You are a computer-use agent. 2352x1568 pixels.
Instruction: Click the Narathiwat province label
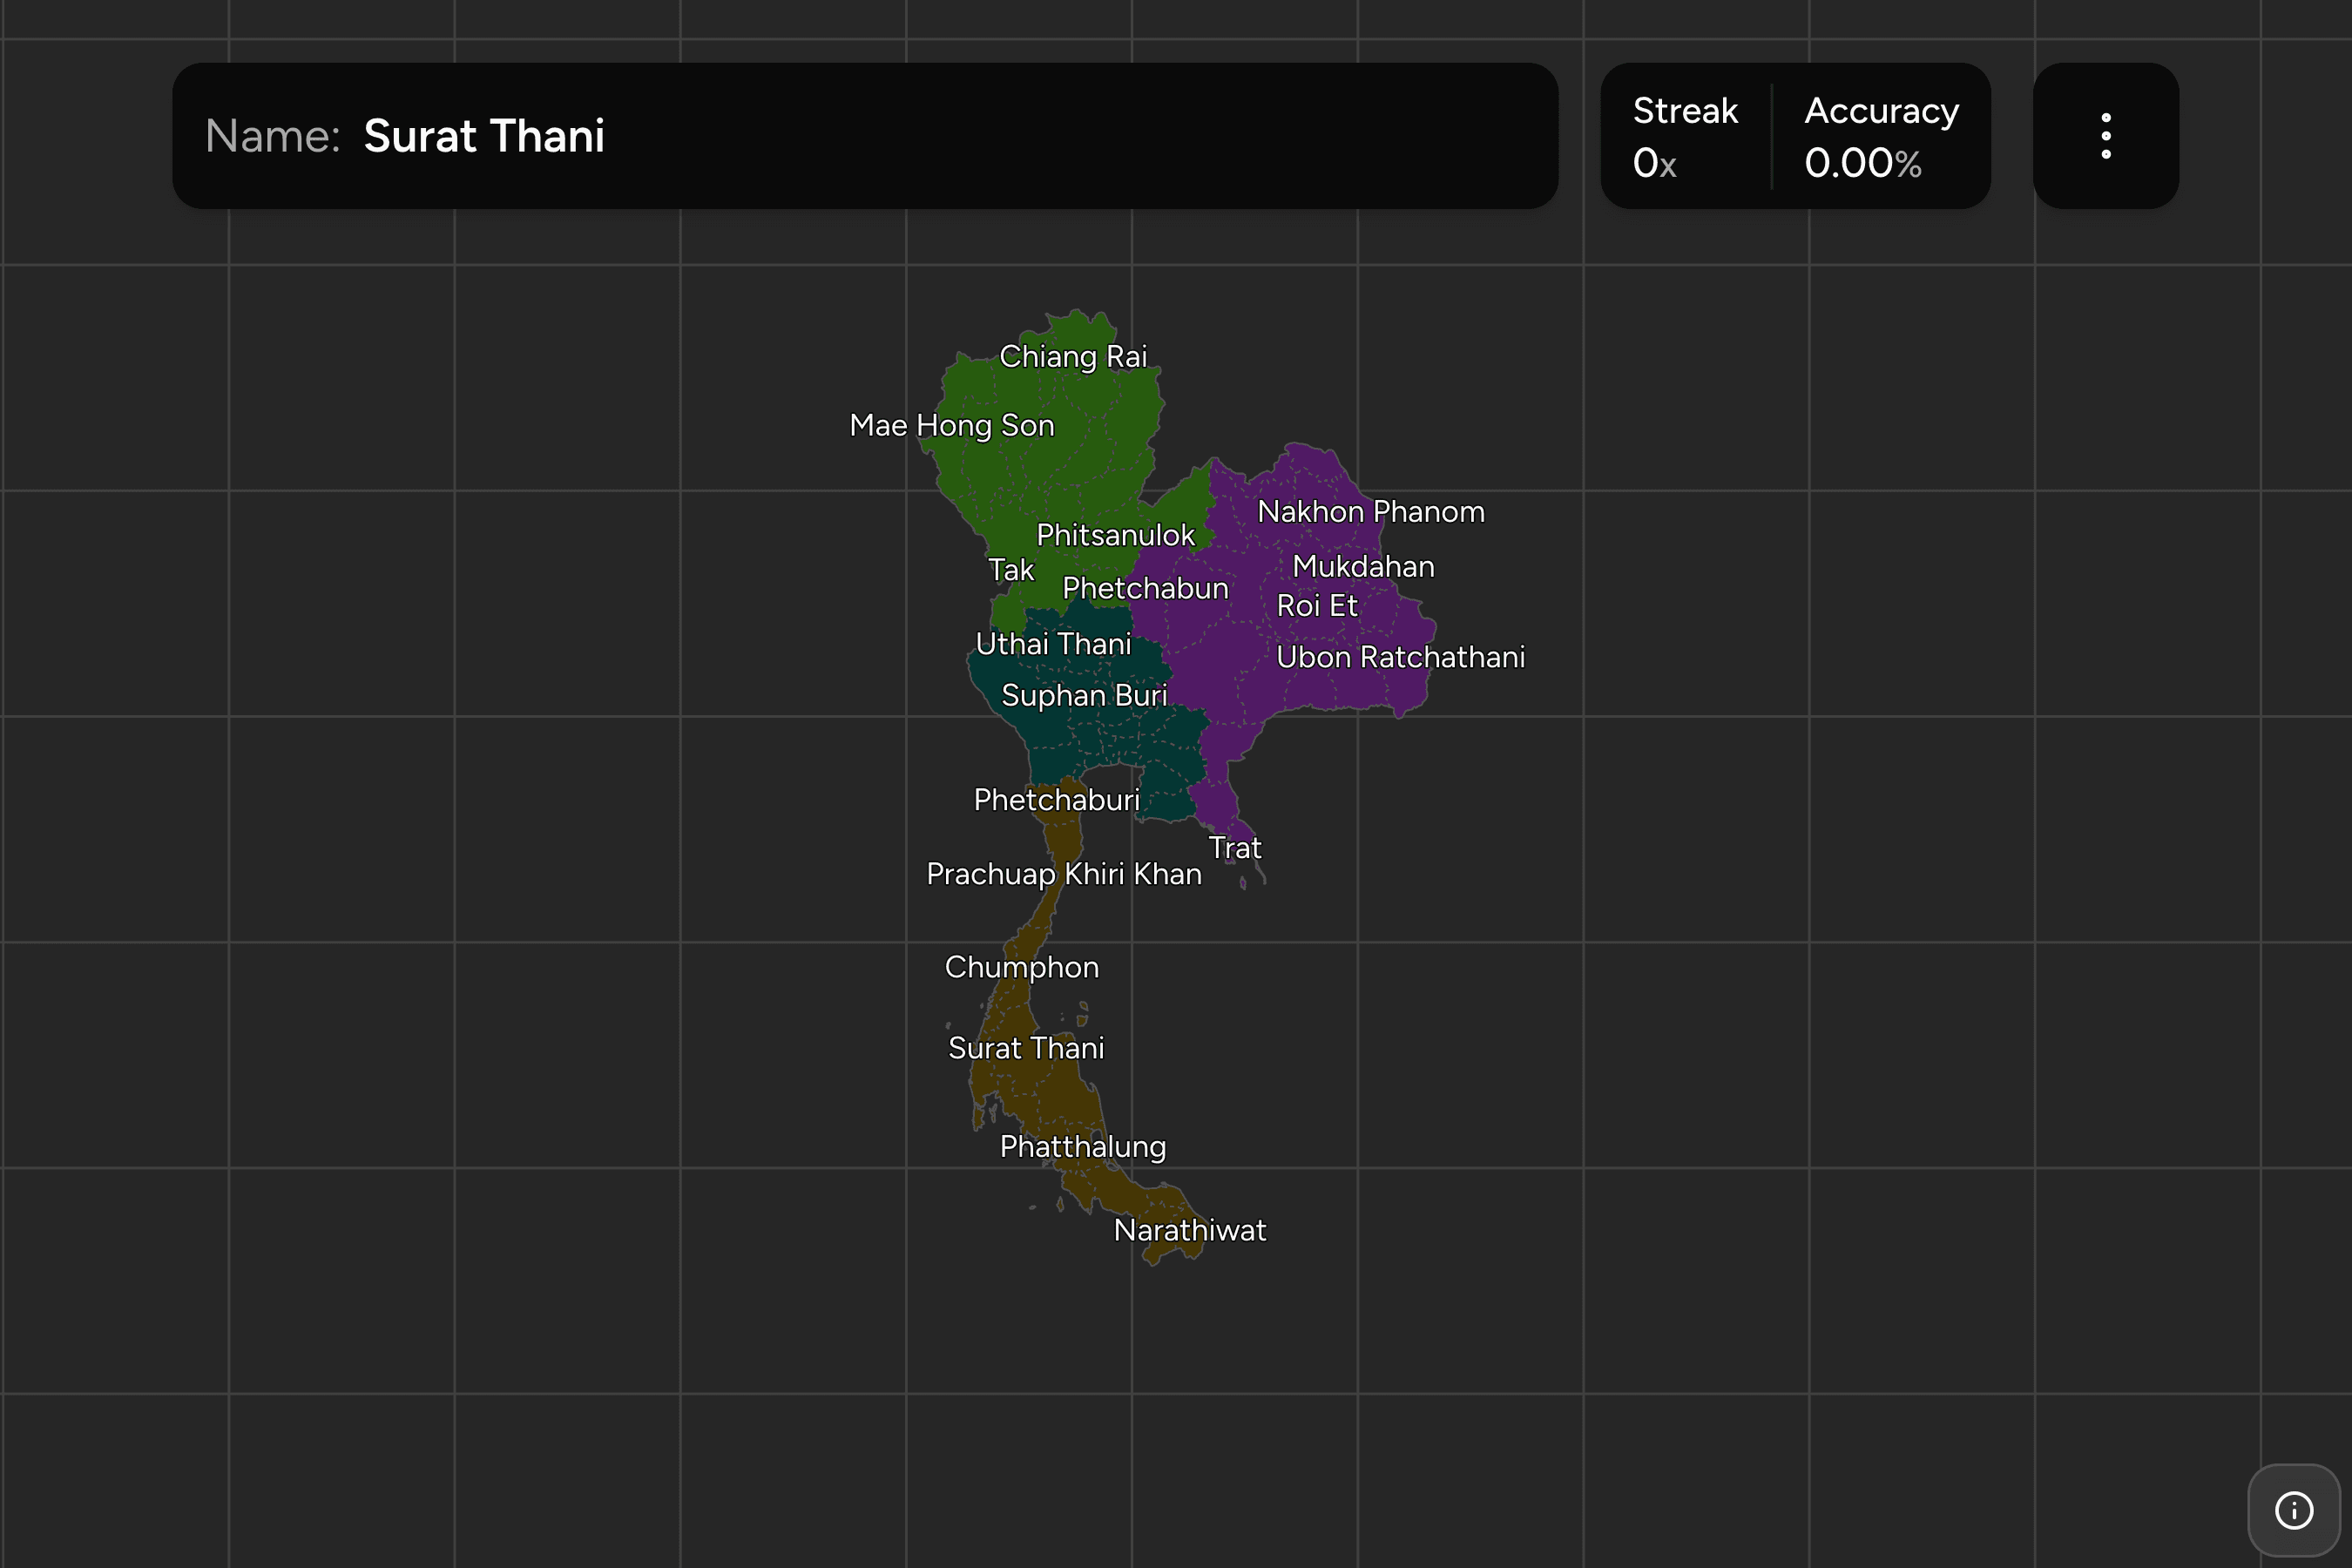[x=1190, y=1230]
